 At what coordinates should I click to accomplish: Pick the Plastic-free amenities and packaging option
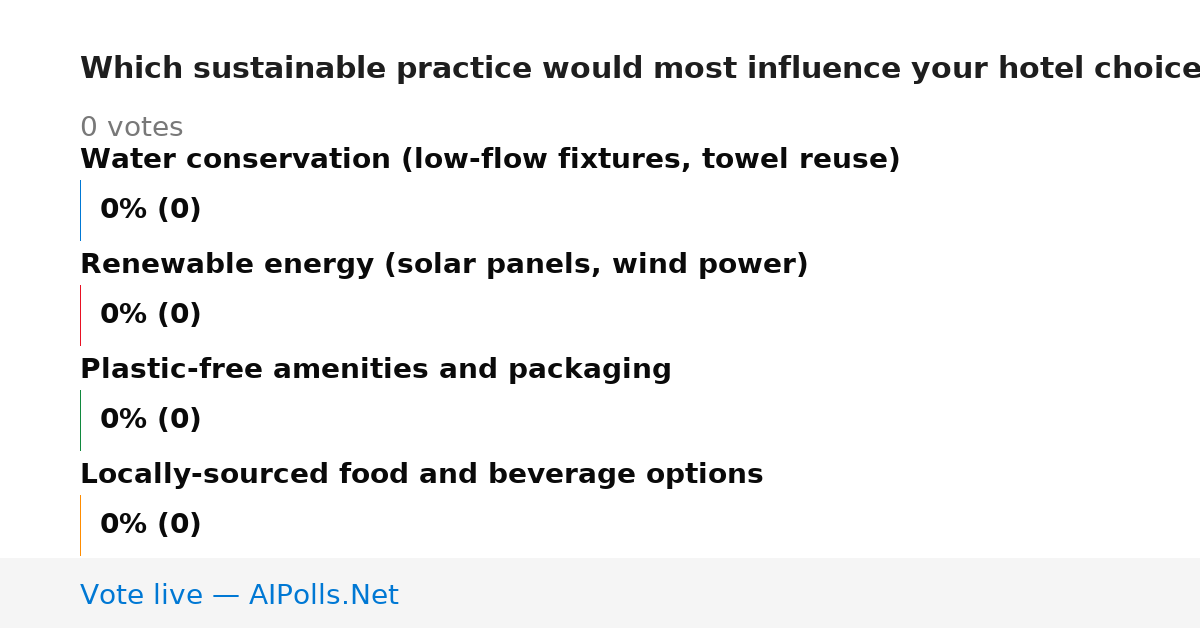point(376,370)
